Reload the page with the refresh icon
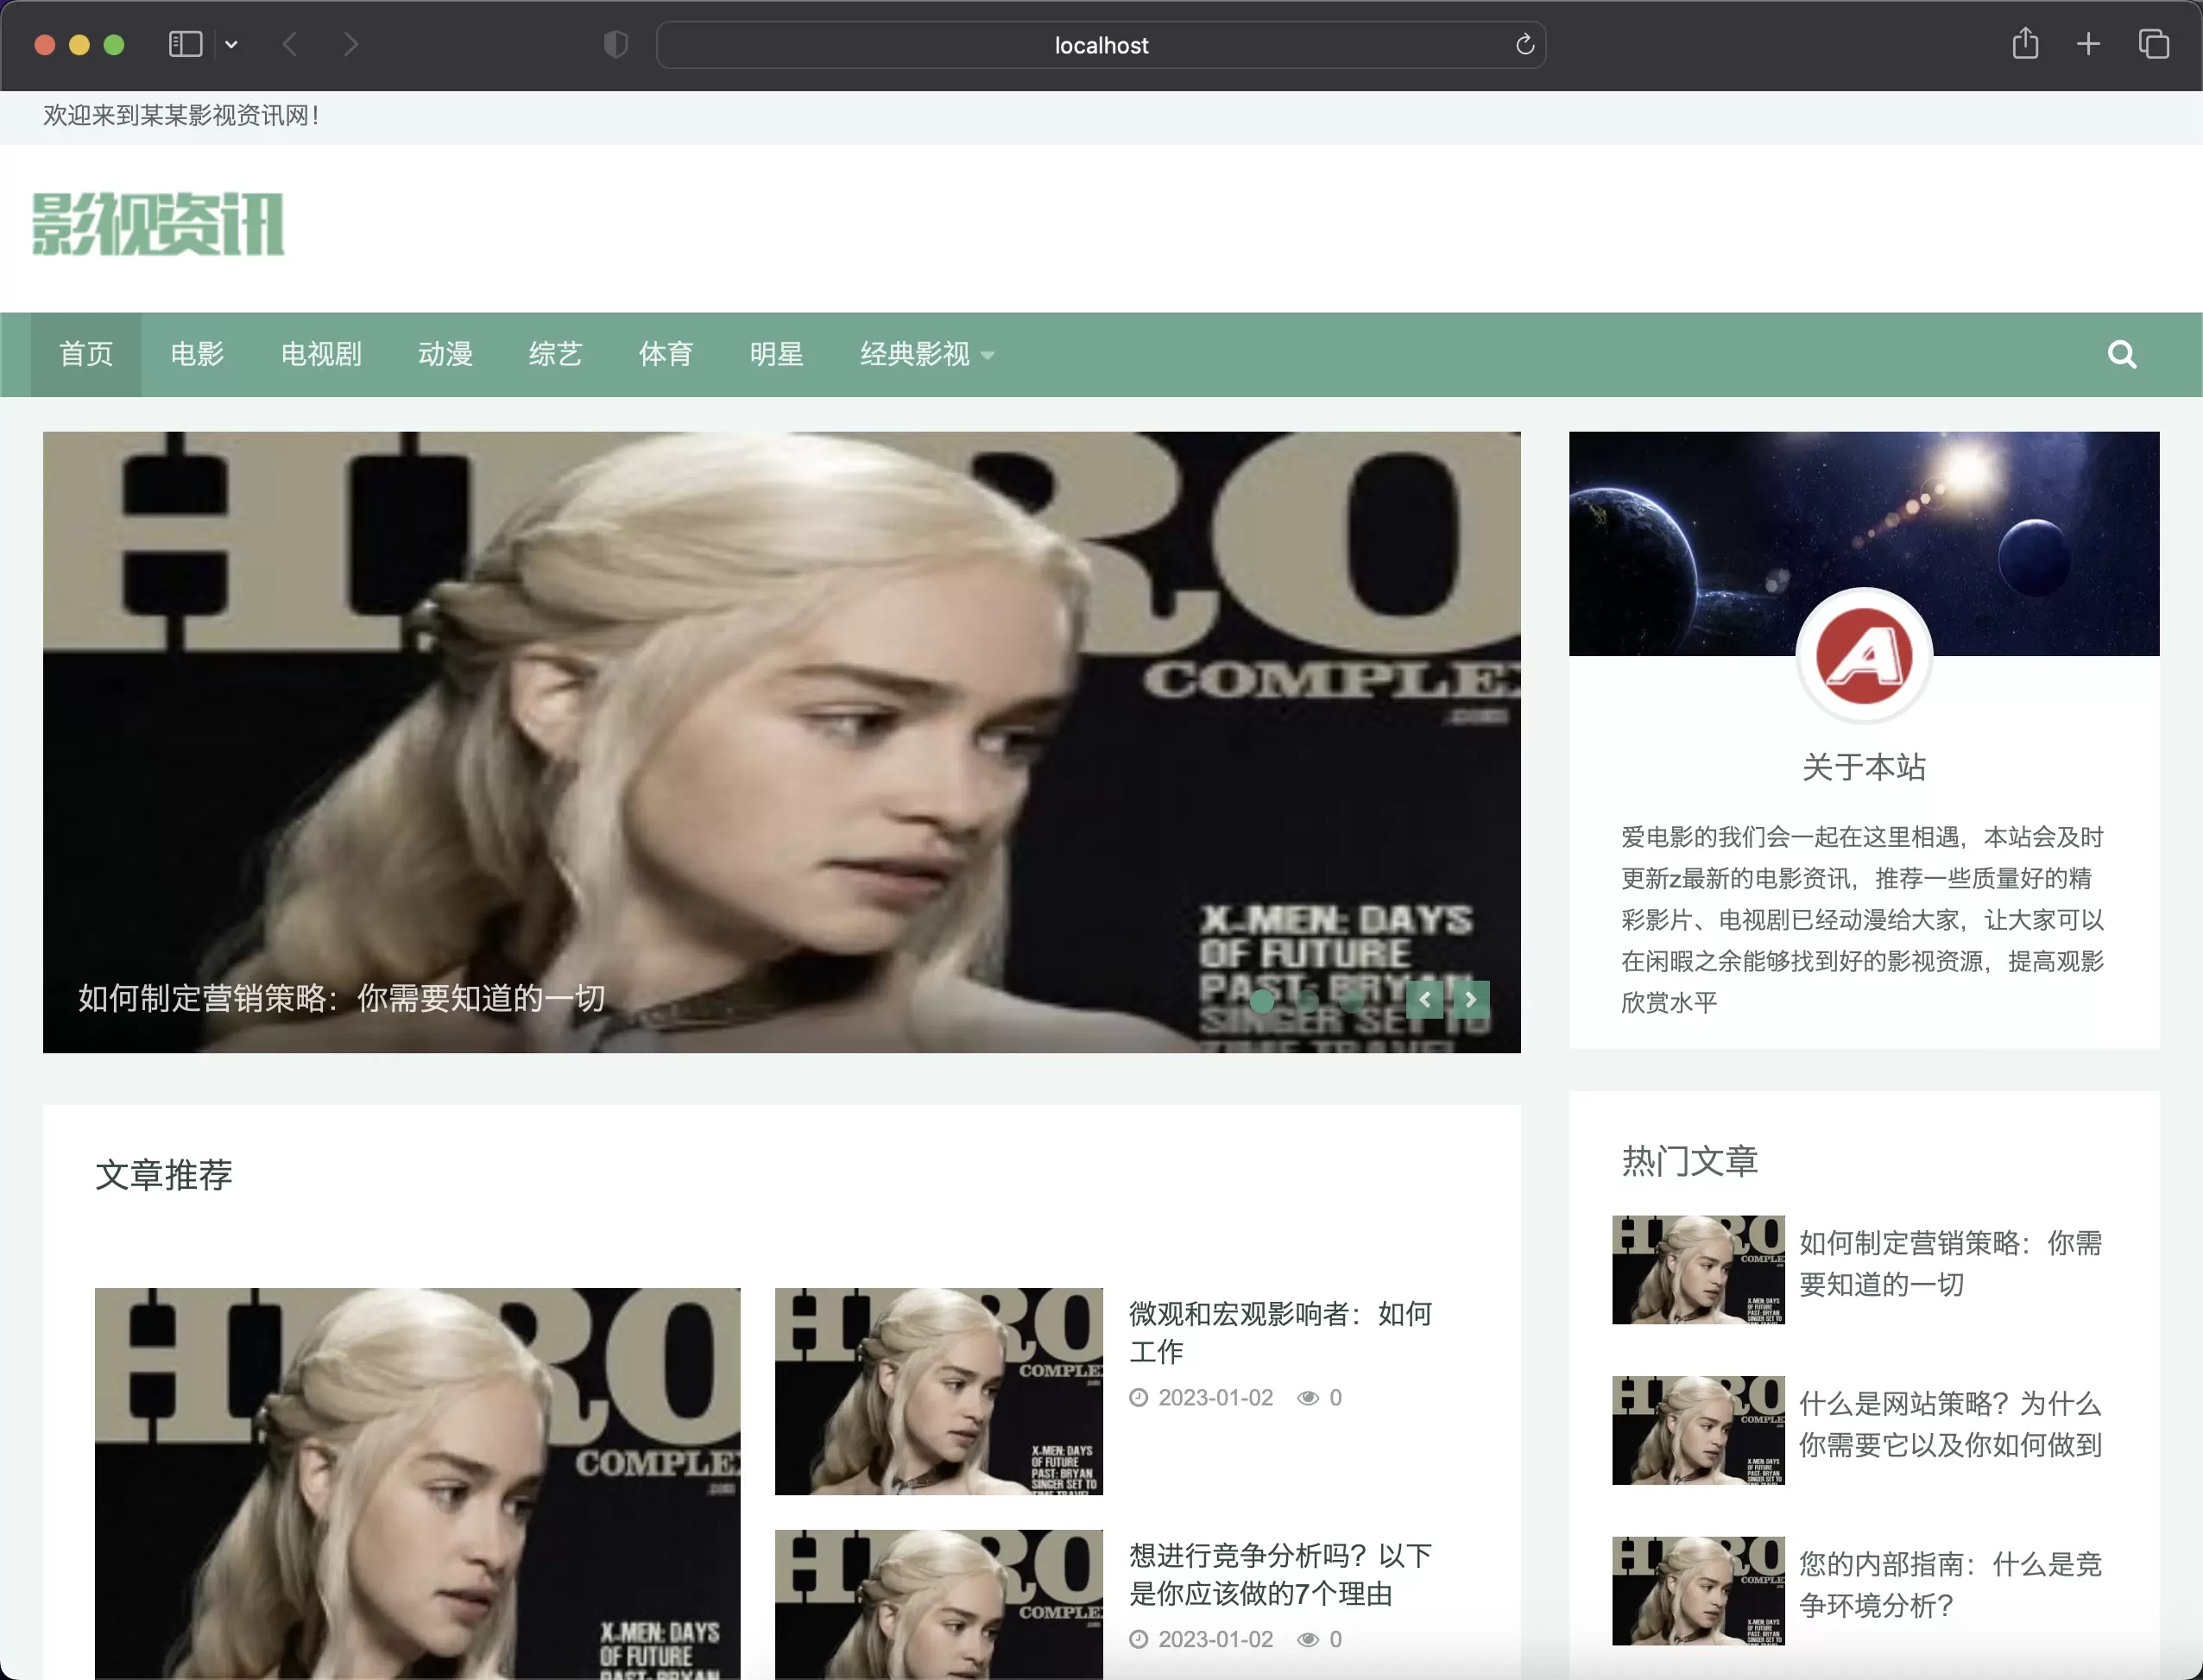The image size is (2203, 1680). click(1524, 45)
